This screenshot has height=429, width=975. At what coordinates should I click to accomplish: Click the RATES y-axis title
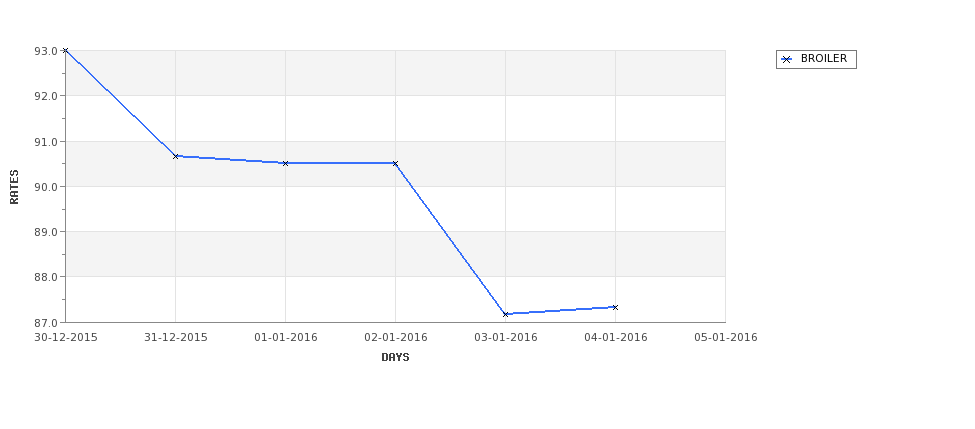click(14, 187)
